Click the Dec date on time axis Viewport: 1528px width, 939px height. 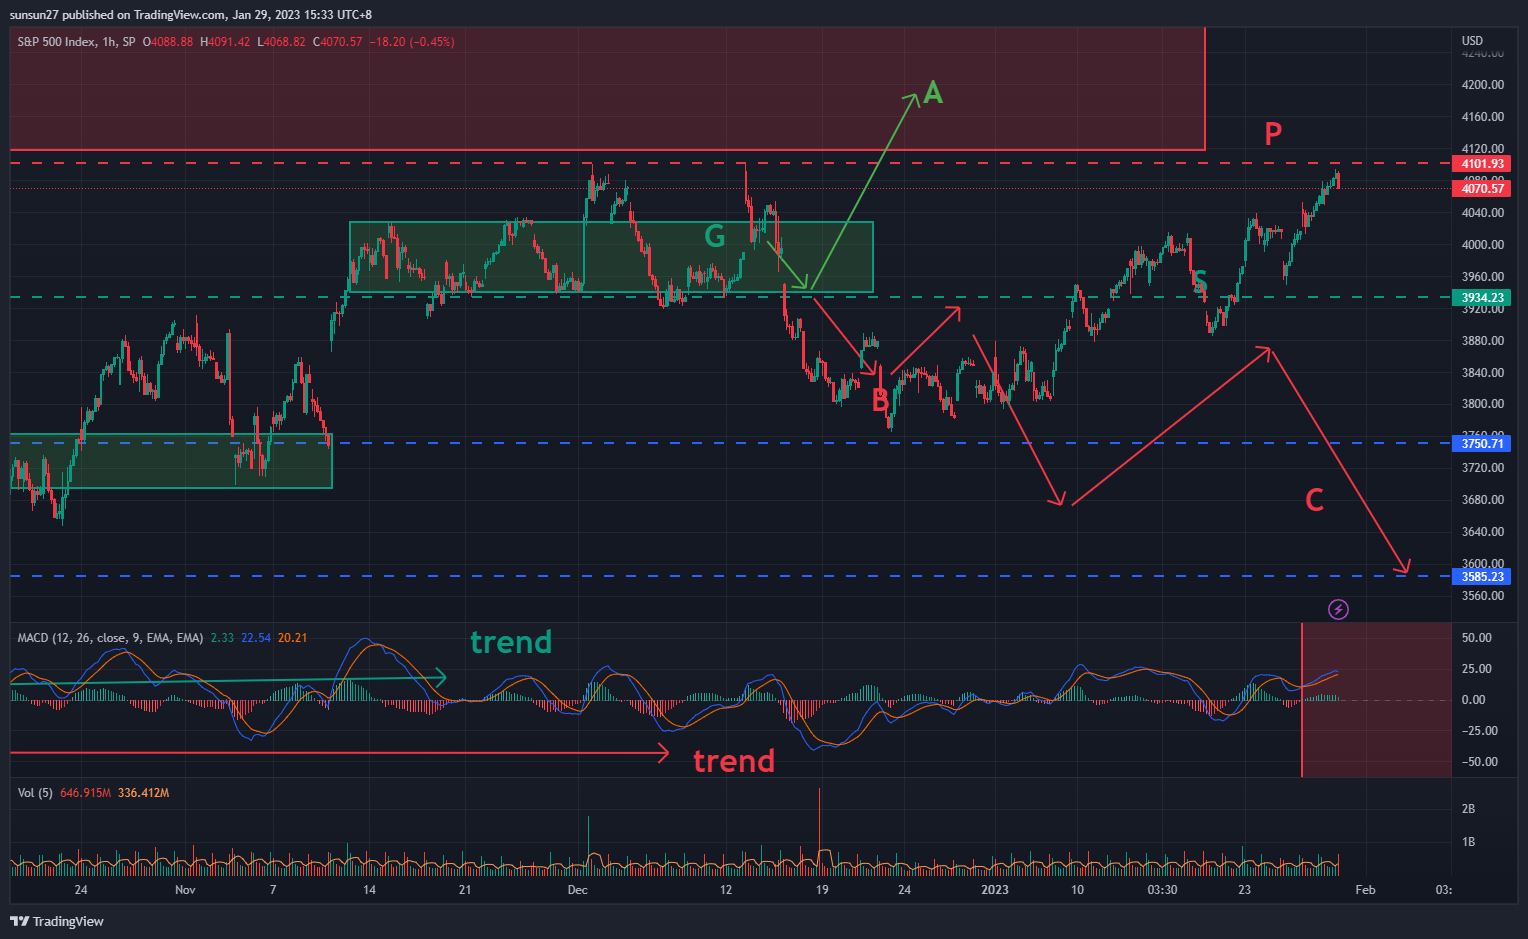tap(577, 889)
